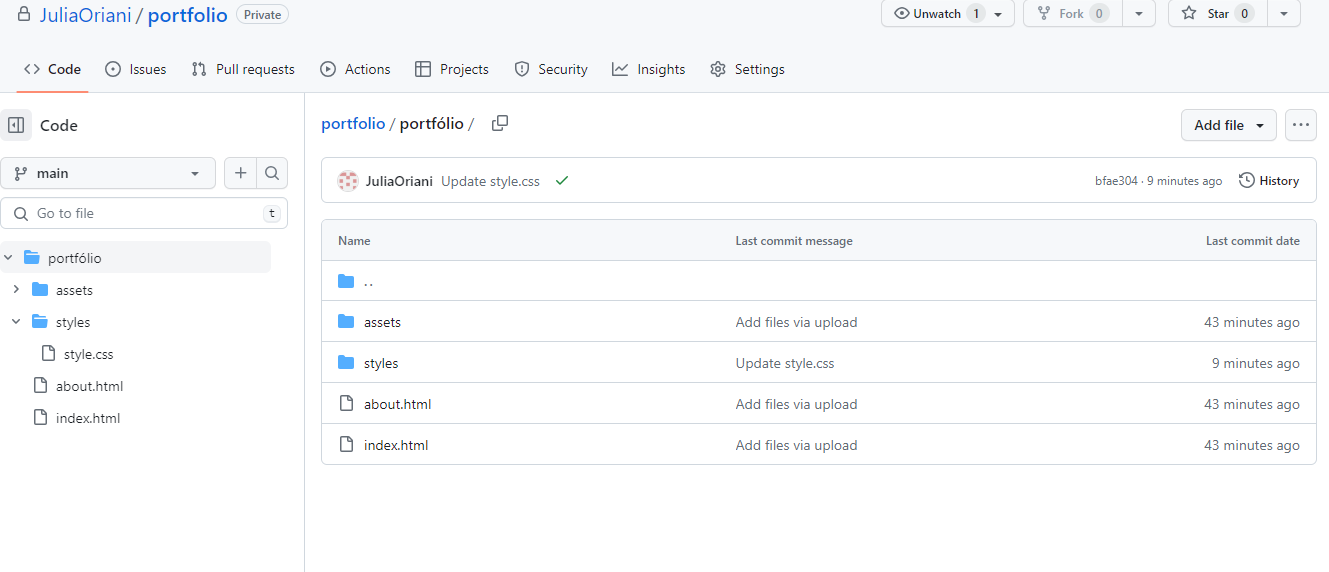Click the green commit status checkmark
Image resolution: width=1329 pixels, height=572 pixels.
click(x=562, y=181)
